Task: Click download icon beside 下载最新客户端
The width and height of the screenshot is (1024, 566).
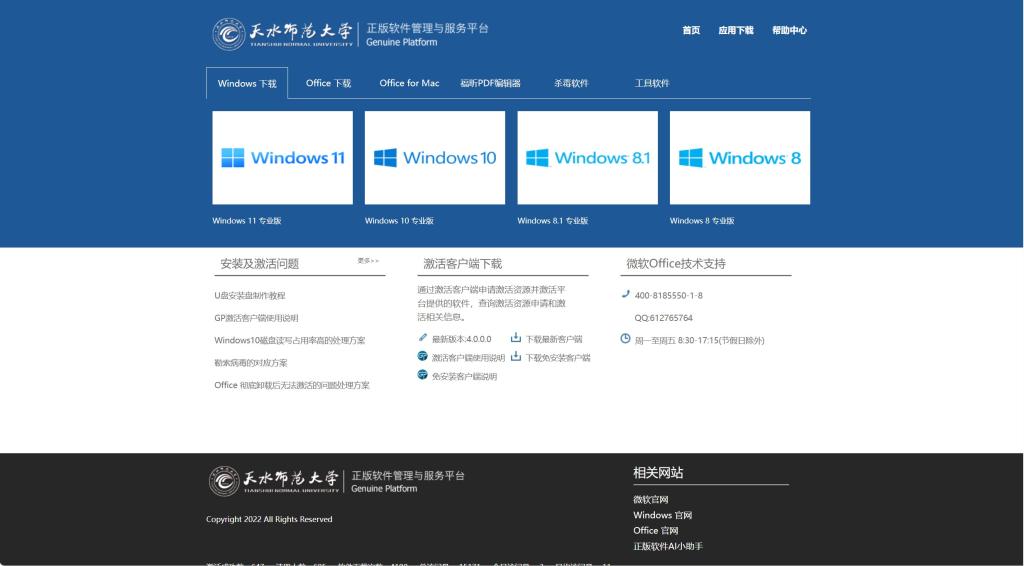Action: click(515, 338)
